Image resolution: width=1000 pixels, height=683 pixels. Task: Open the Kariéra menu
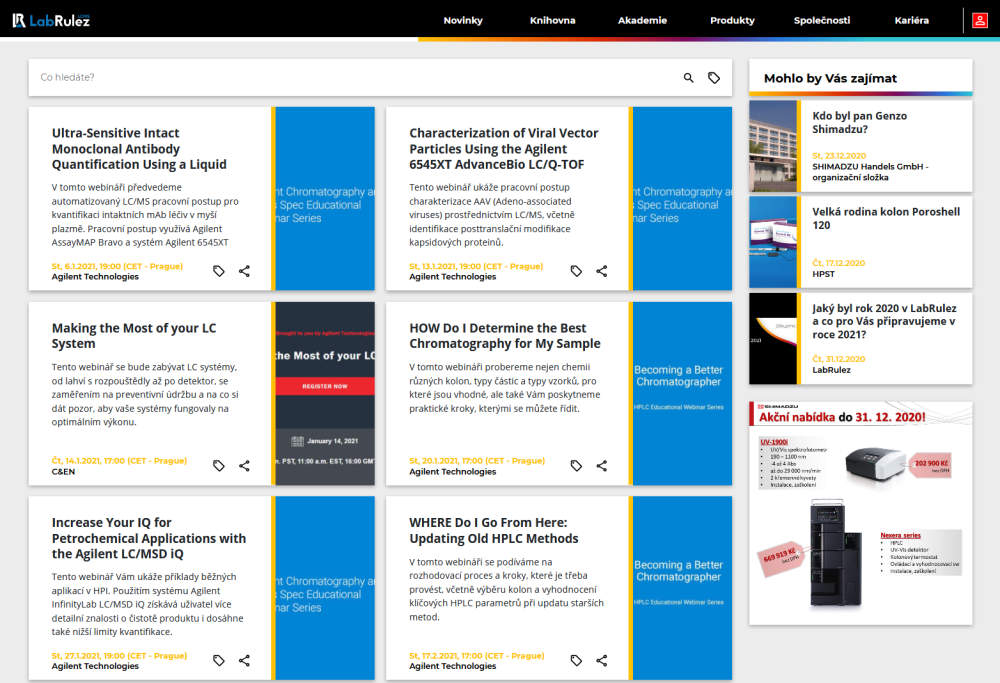[911, 20]
